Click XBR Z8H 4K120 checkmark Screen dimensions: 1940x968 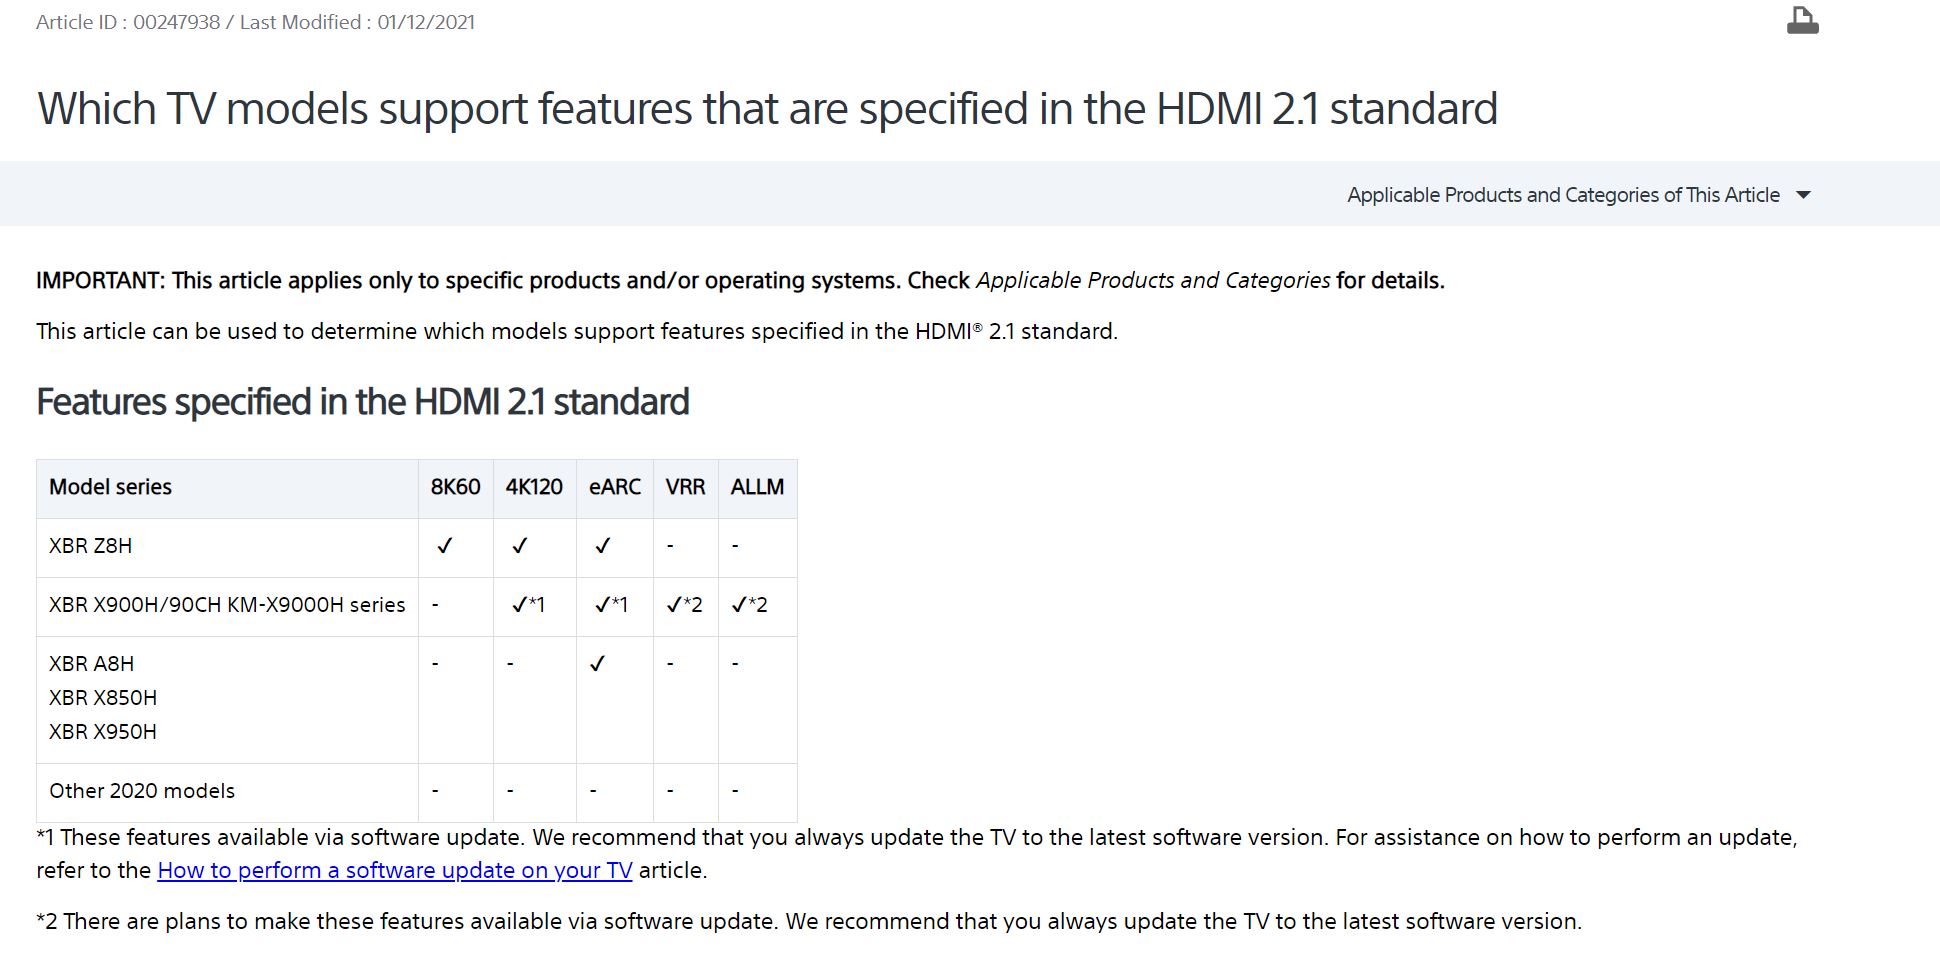point(519,546)
